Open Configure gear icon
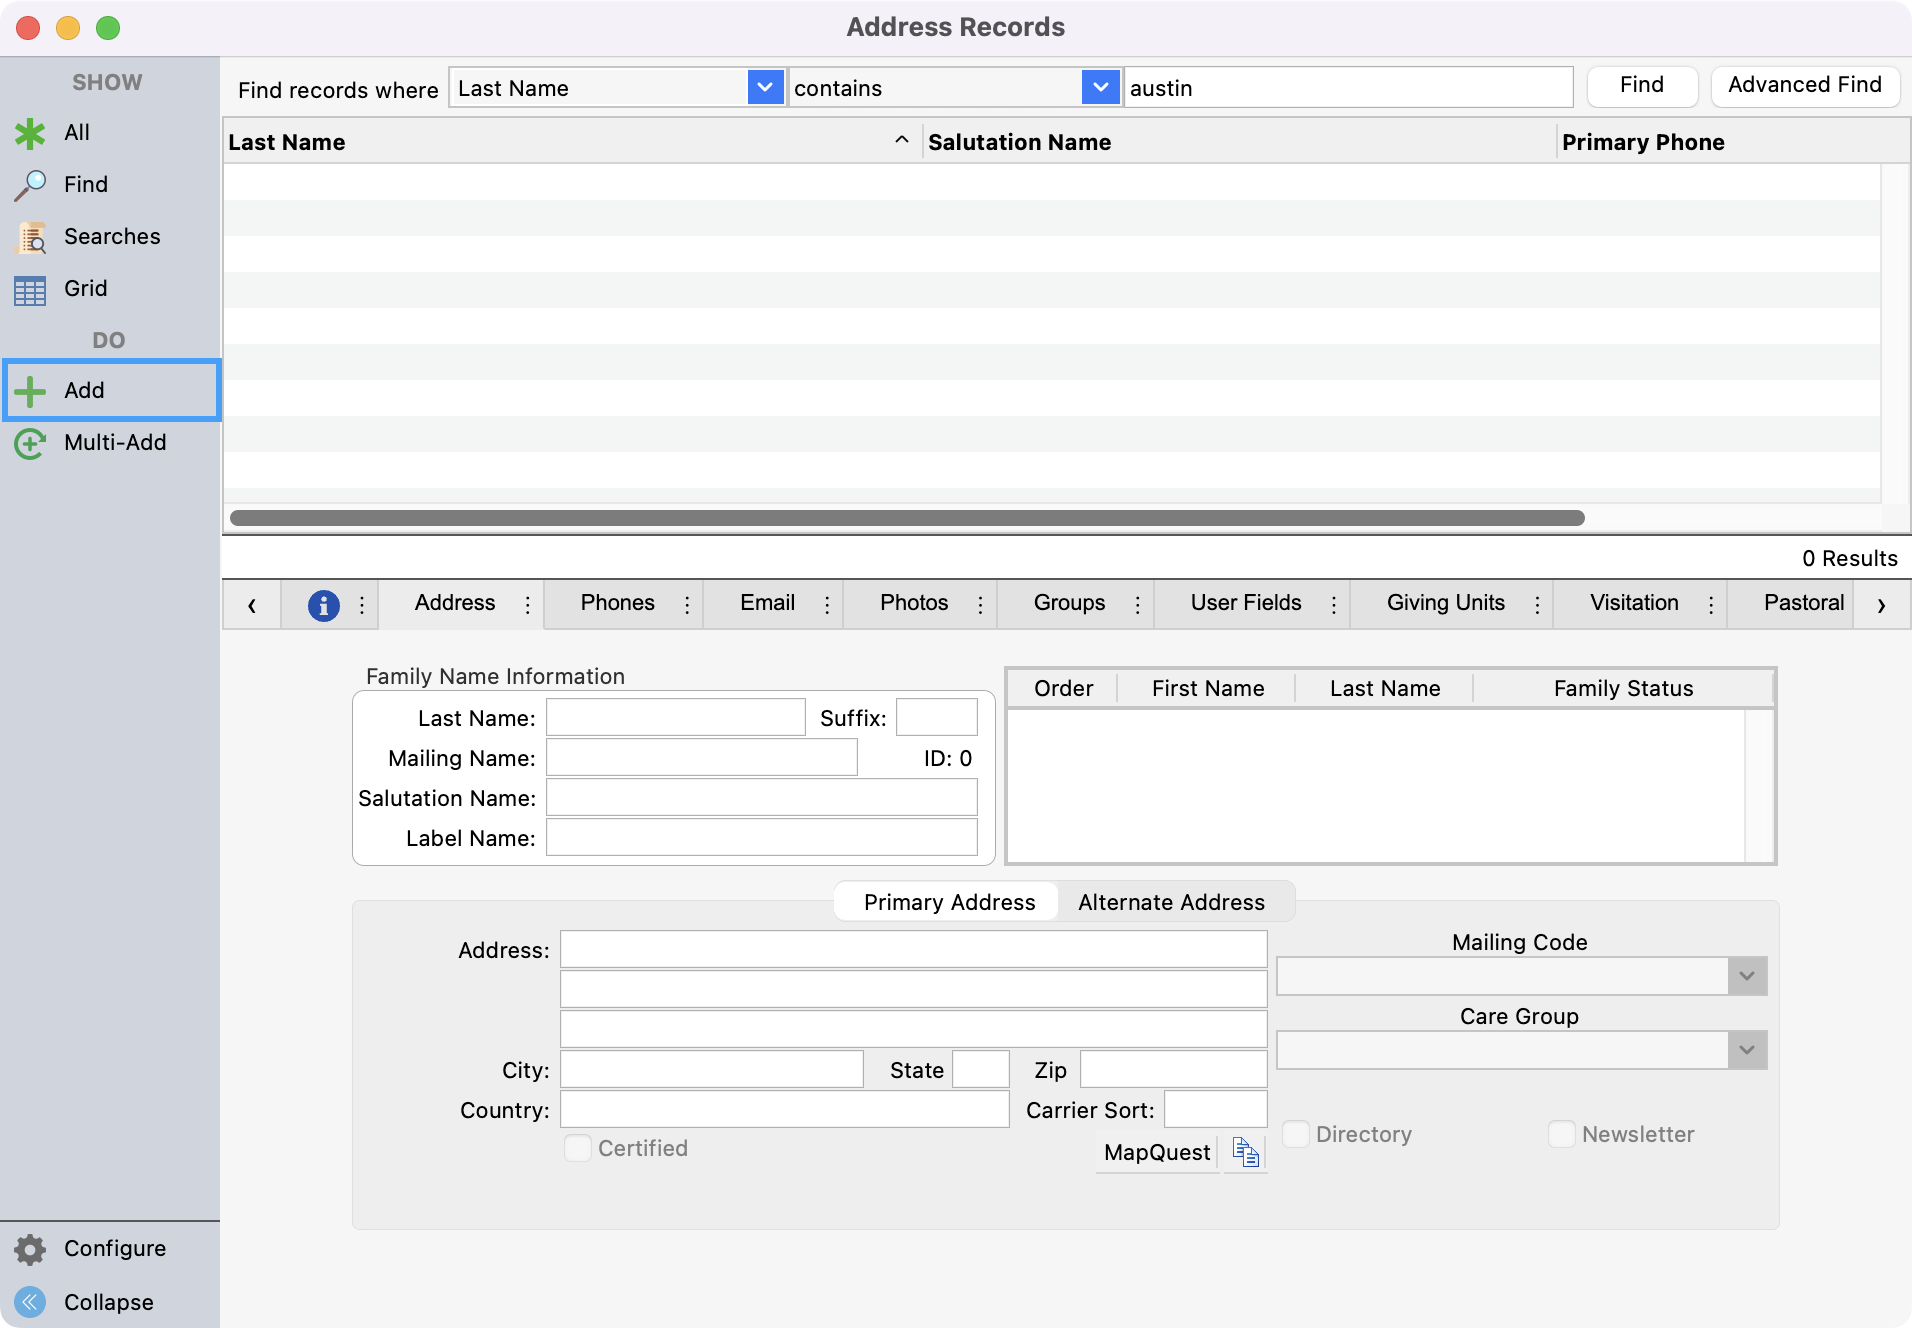This screenshot has width=1912, height=1328. [30, 1249]
